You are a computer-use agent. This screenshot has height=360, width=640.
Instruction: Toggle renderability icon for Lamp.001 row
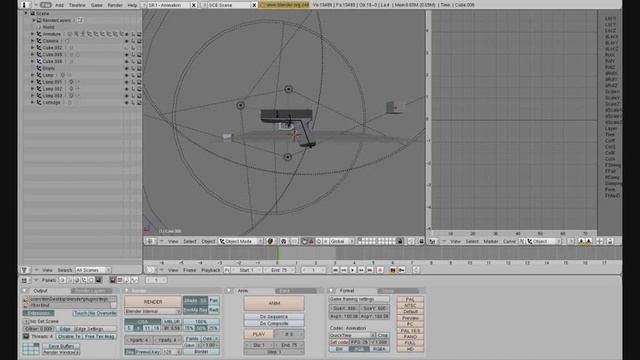[x=140, y=82]
